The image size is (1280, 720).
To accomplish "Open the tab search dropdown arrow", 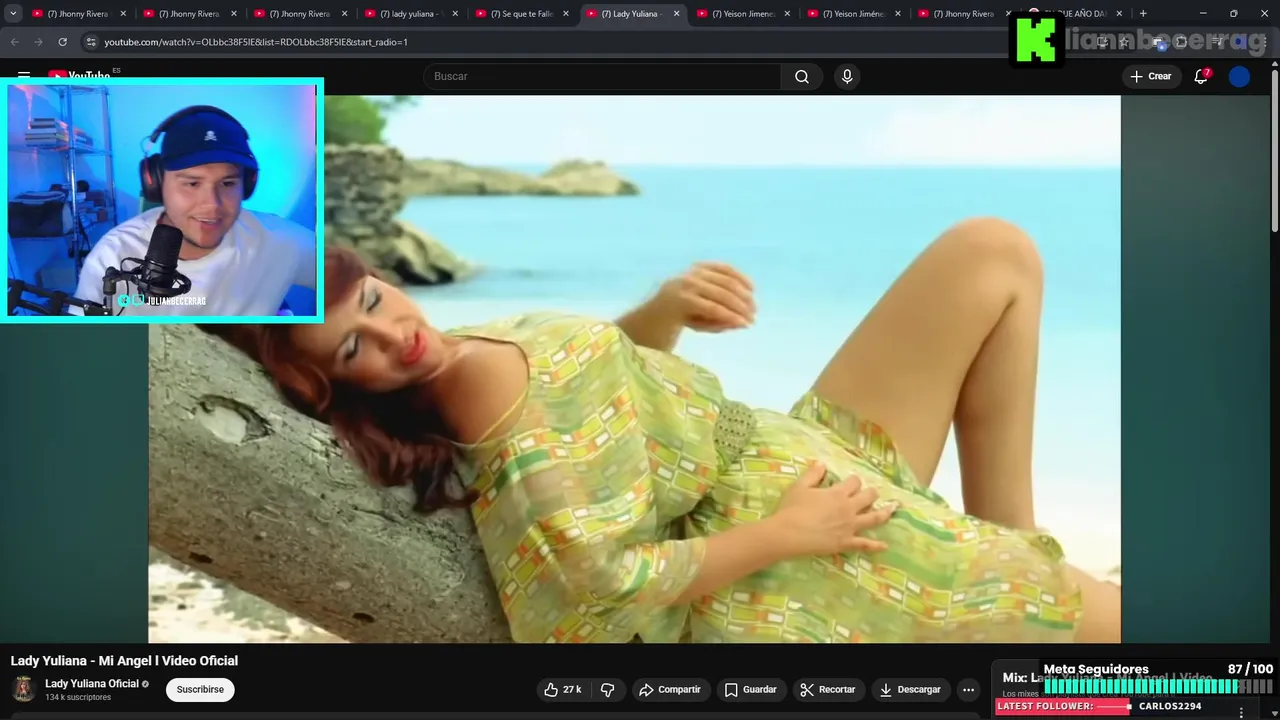I will (13, 14).
